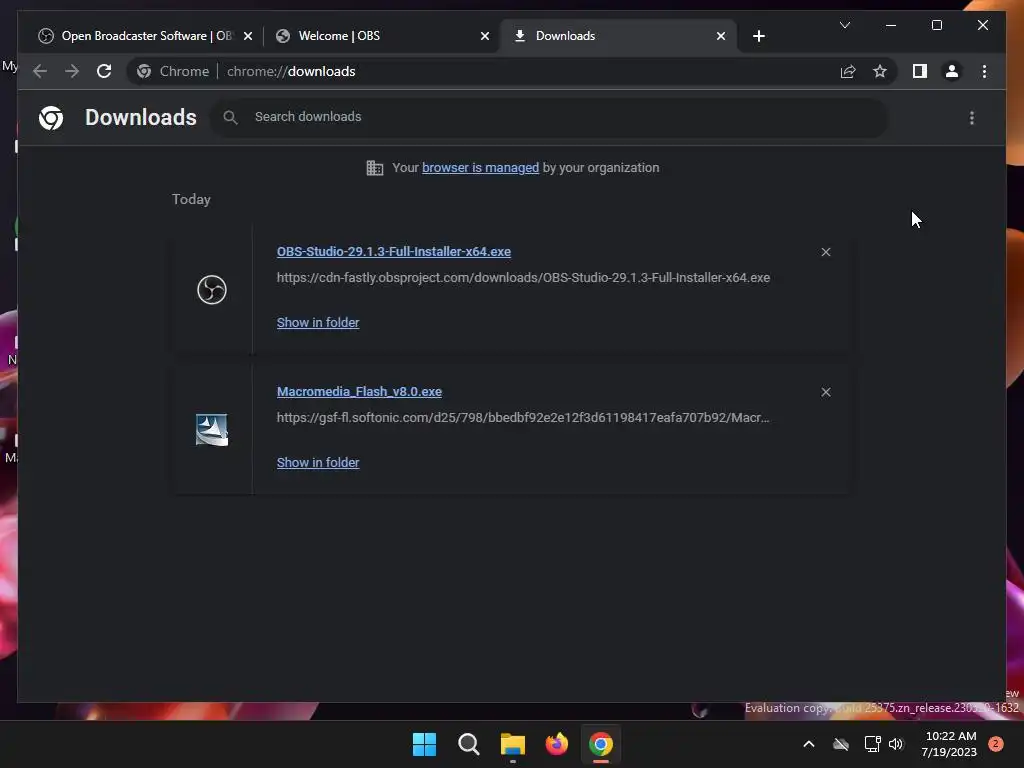Viewport: 1024px width, 768px height.
Task: Expand the tab search chevron
Action: [844, 25]
